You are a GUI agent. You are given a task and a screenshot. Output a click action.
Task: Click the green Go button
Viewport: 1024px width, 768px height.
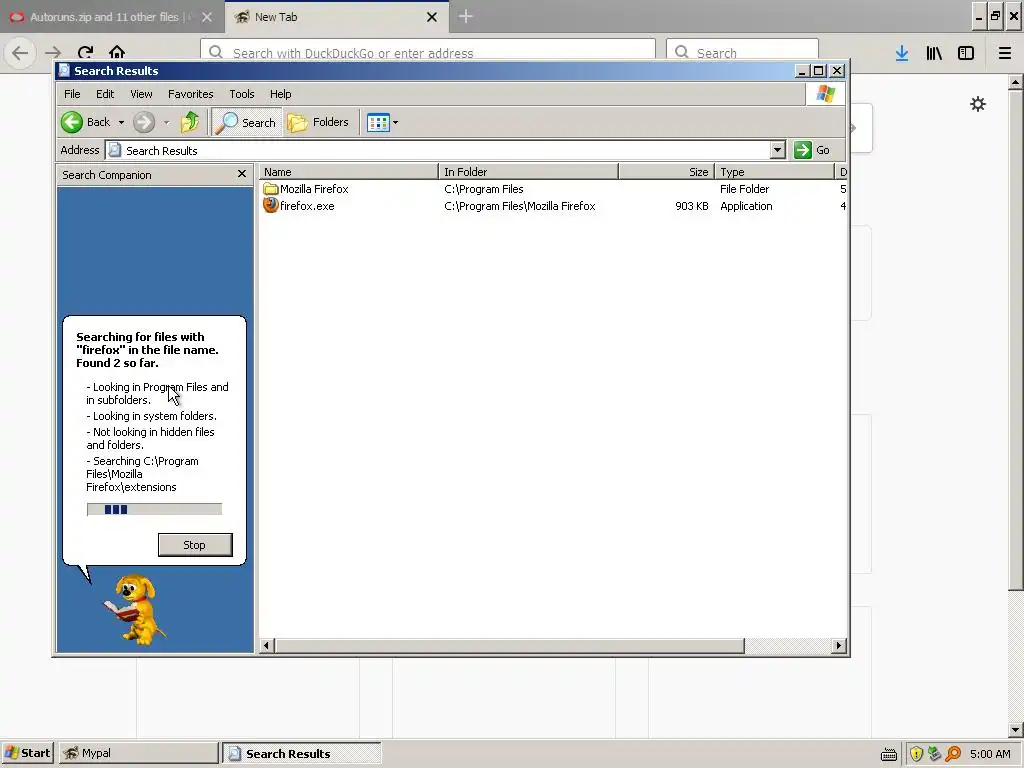coord(812,150)
